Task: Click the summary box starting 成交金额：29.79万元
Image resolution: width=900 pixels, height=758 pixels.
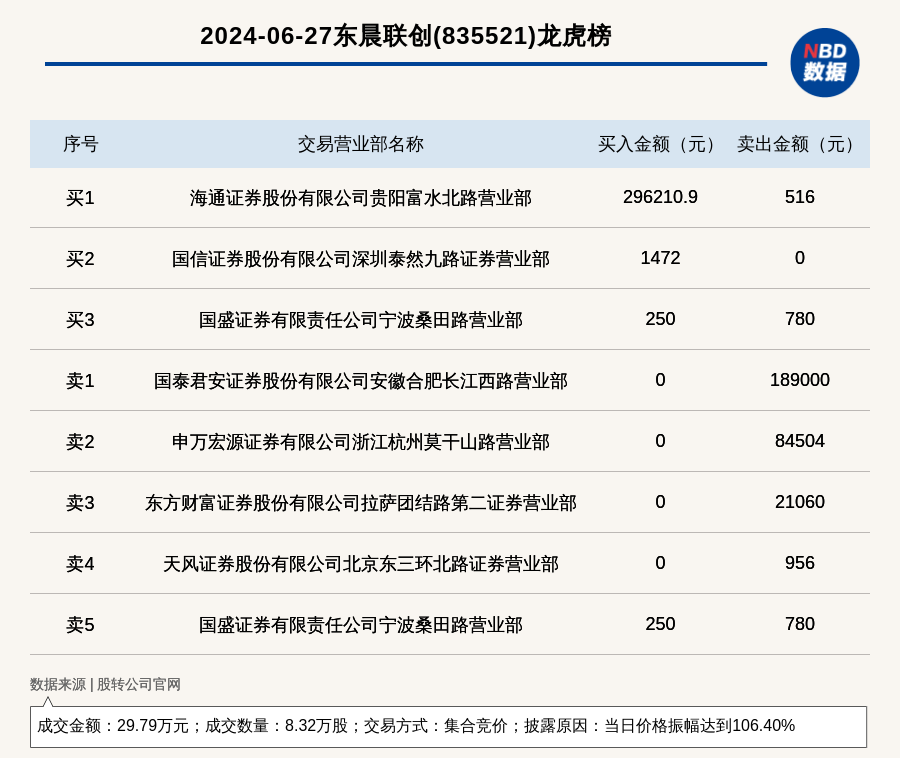Action: [448, 726]
